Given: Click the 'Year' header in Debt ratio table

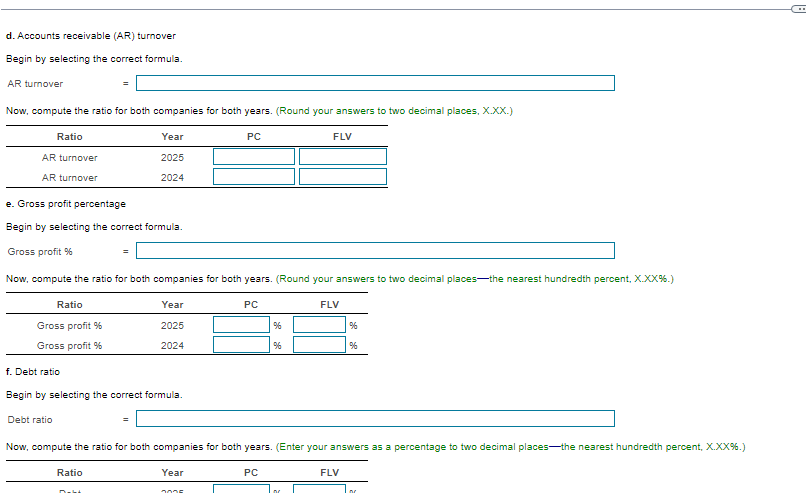Looking at the screenshot, I should pos(172,473).
